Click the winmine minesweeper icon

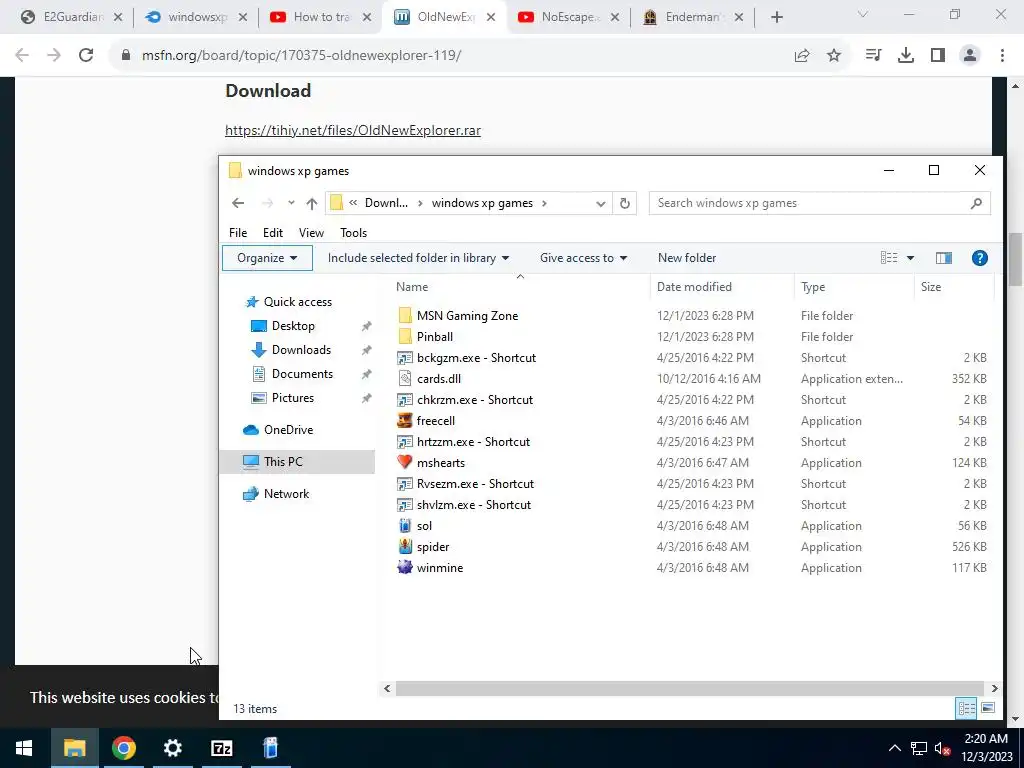coord(405,568)
